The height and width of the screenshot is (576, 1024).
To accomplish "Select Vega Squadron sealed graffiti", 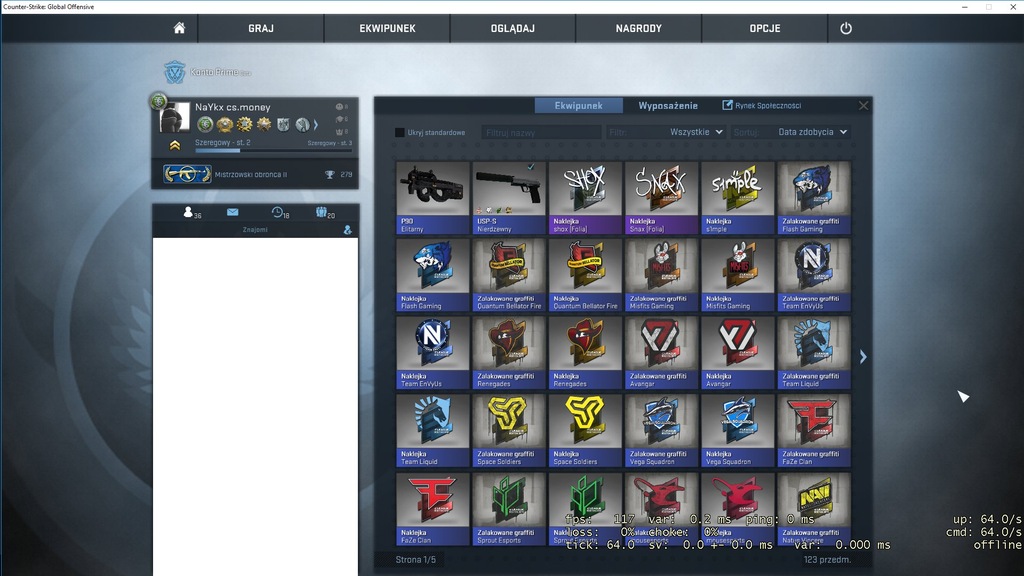I will click(662, 430).
